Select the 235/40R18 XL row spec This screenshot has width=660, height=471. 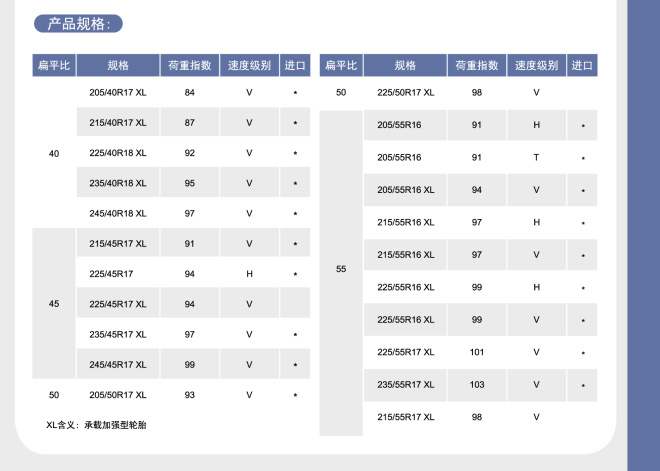(x=118, y=184)
